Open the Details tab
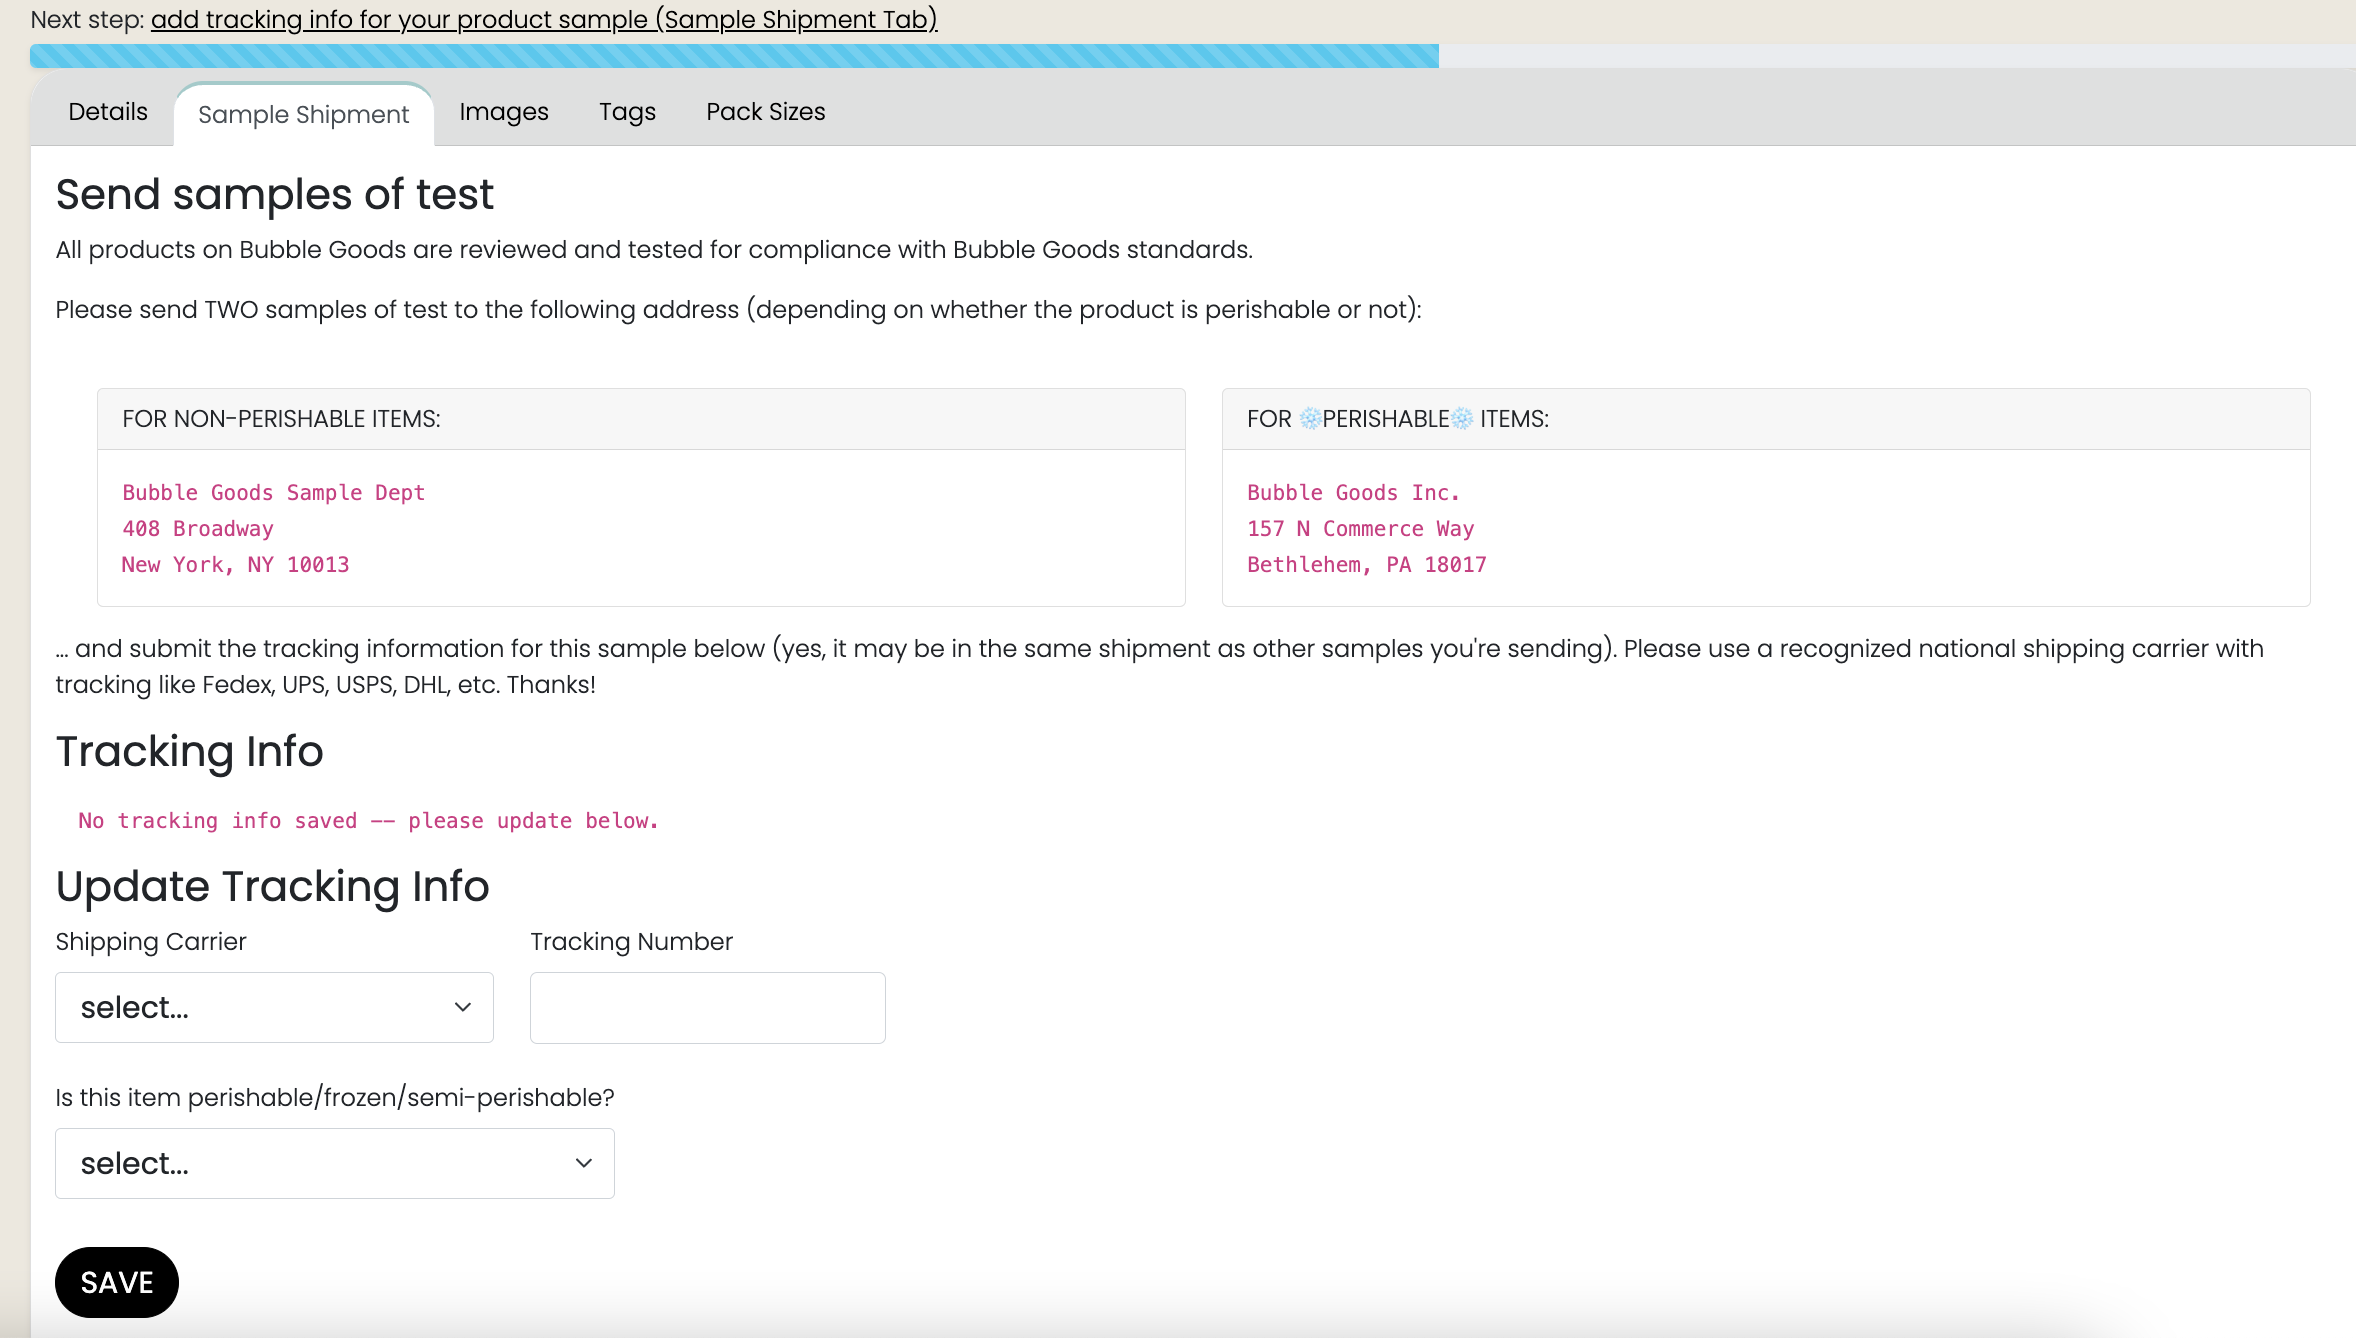The width and height of the screenshot is (2356, 1338). 108,112
